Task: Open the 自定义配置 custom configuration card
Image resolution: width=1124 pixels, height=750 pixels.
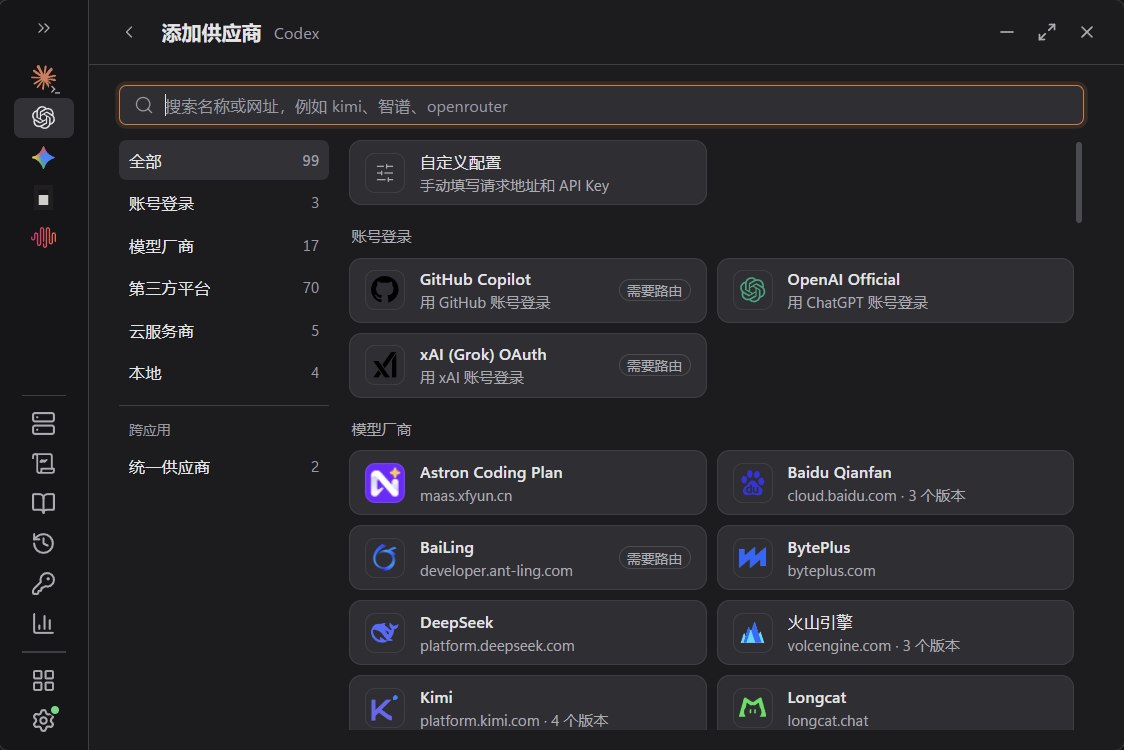Action: pyautogui.click(x=528, y=173)
